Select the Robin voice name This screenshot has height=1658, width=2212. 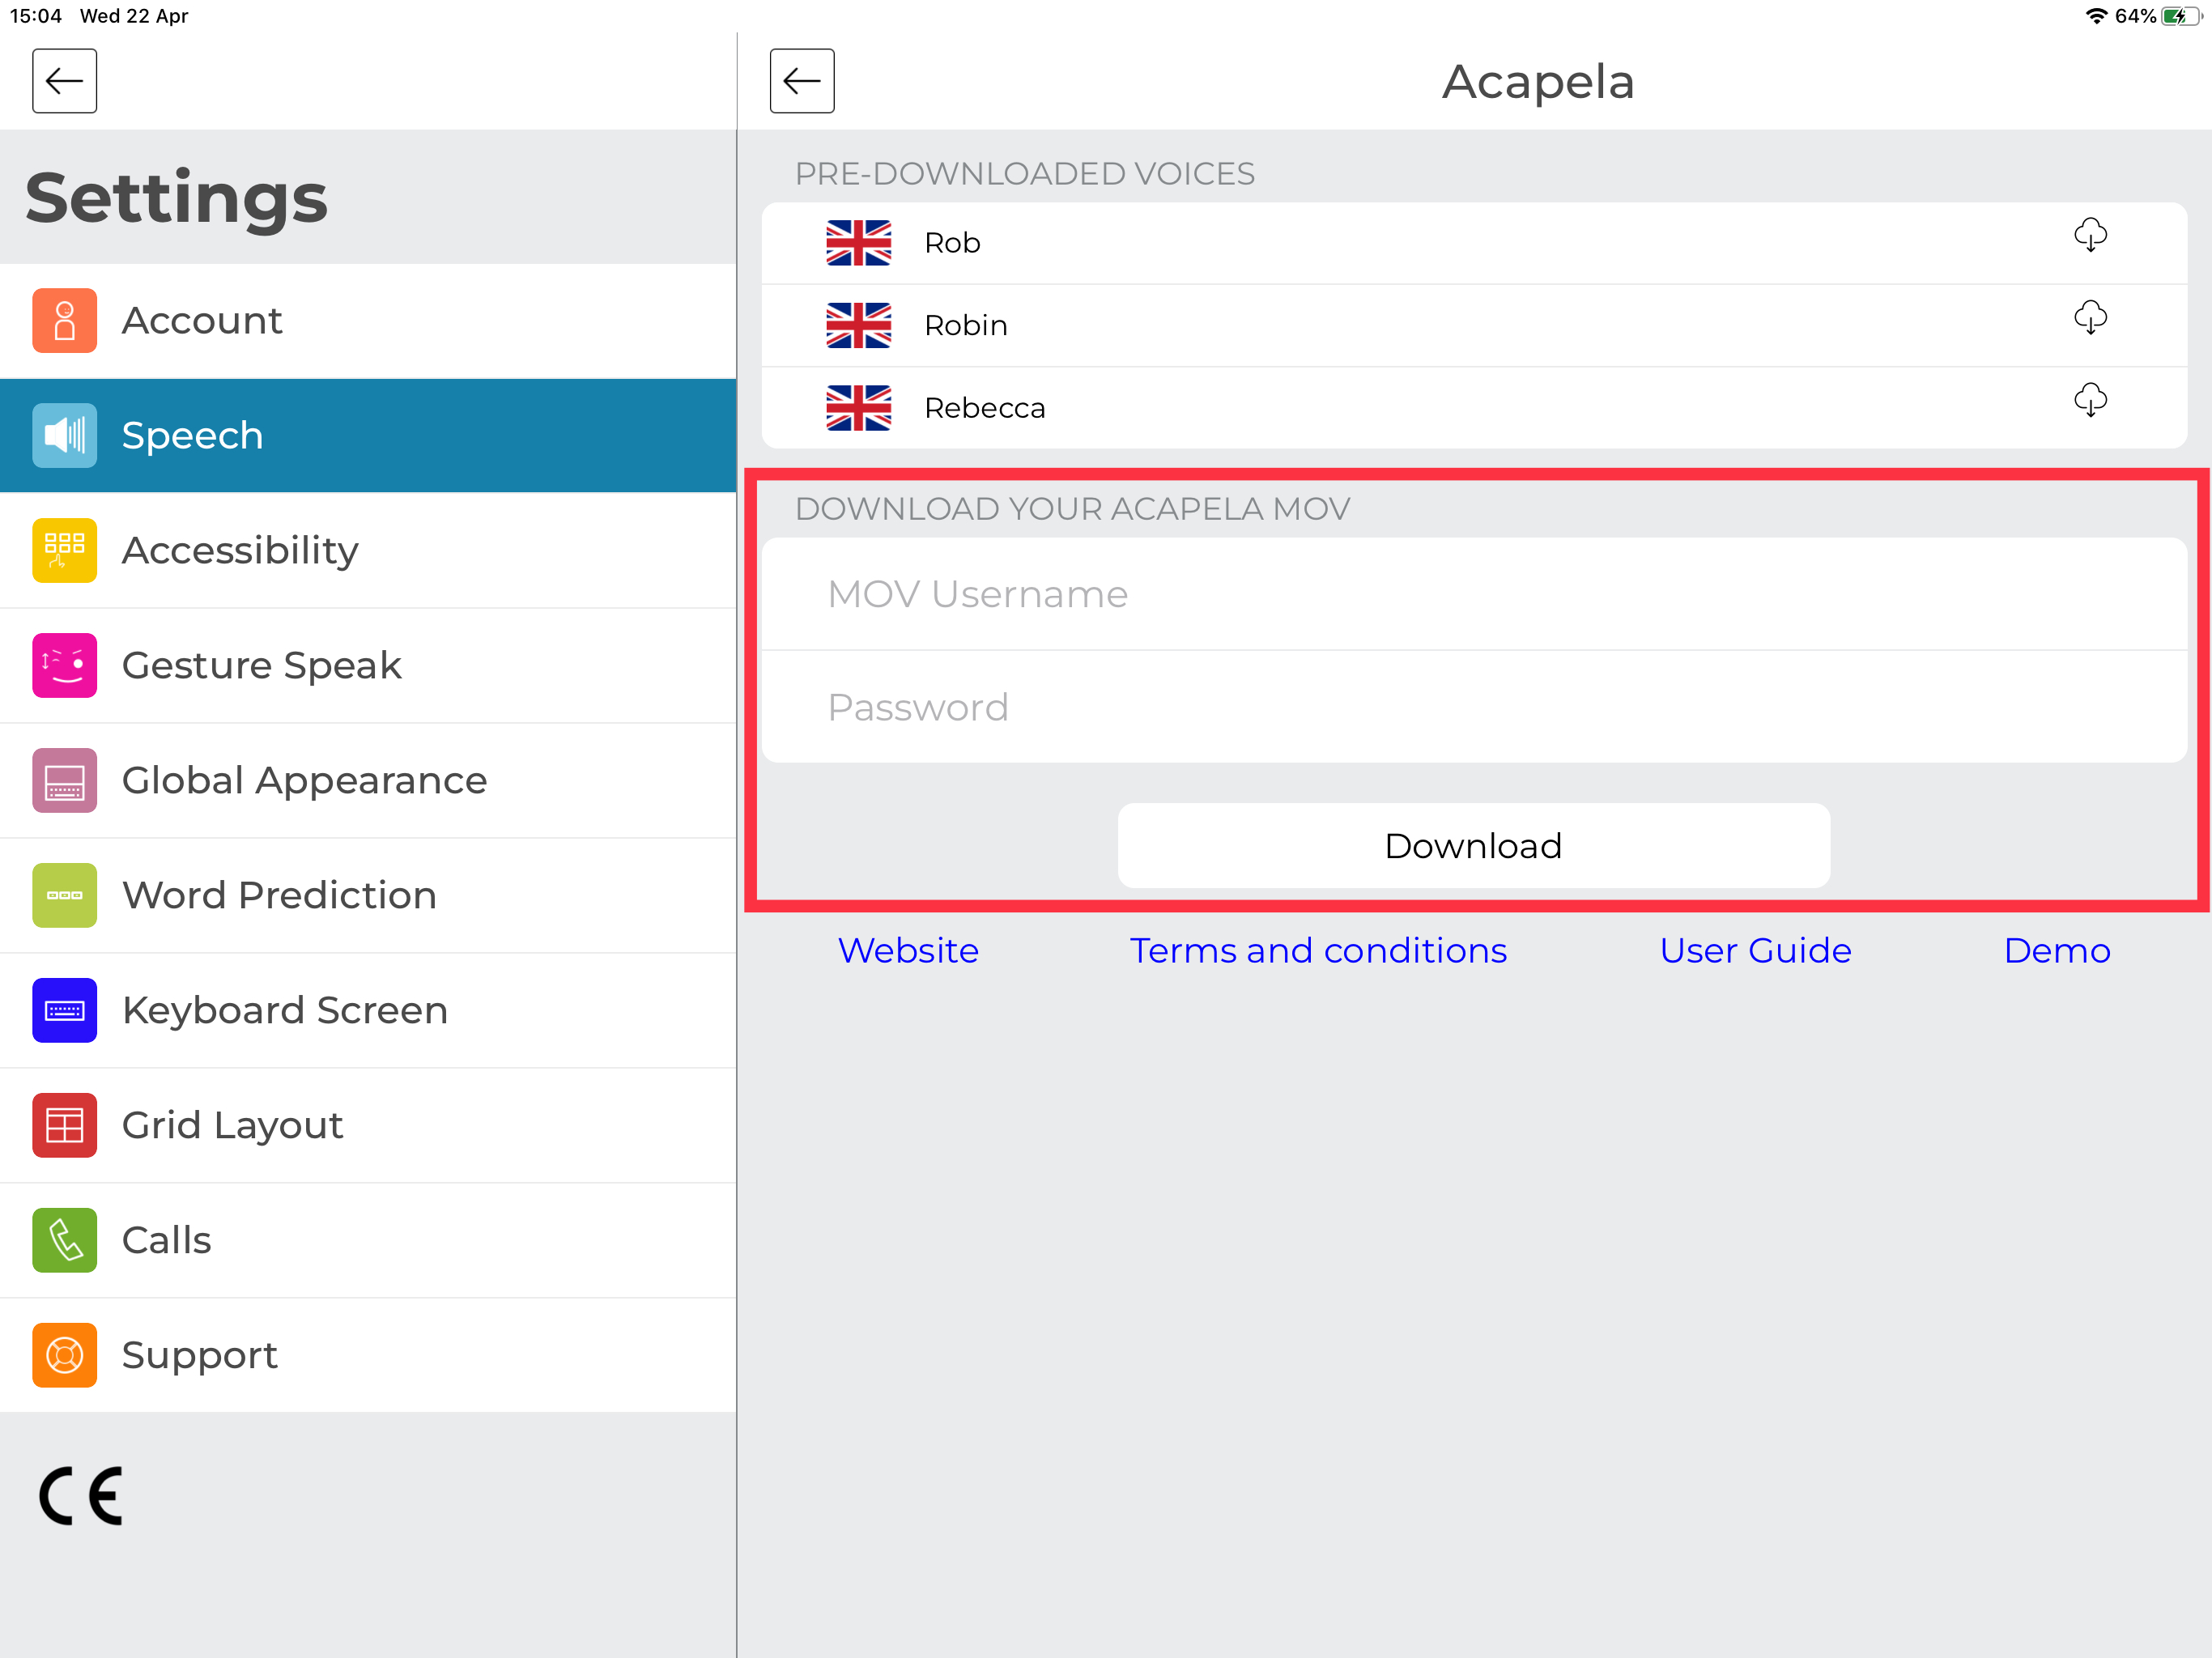tap(965, 325)
